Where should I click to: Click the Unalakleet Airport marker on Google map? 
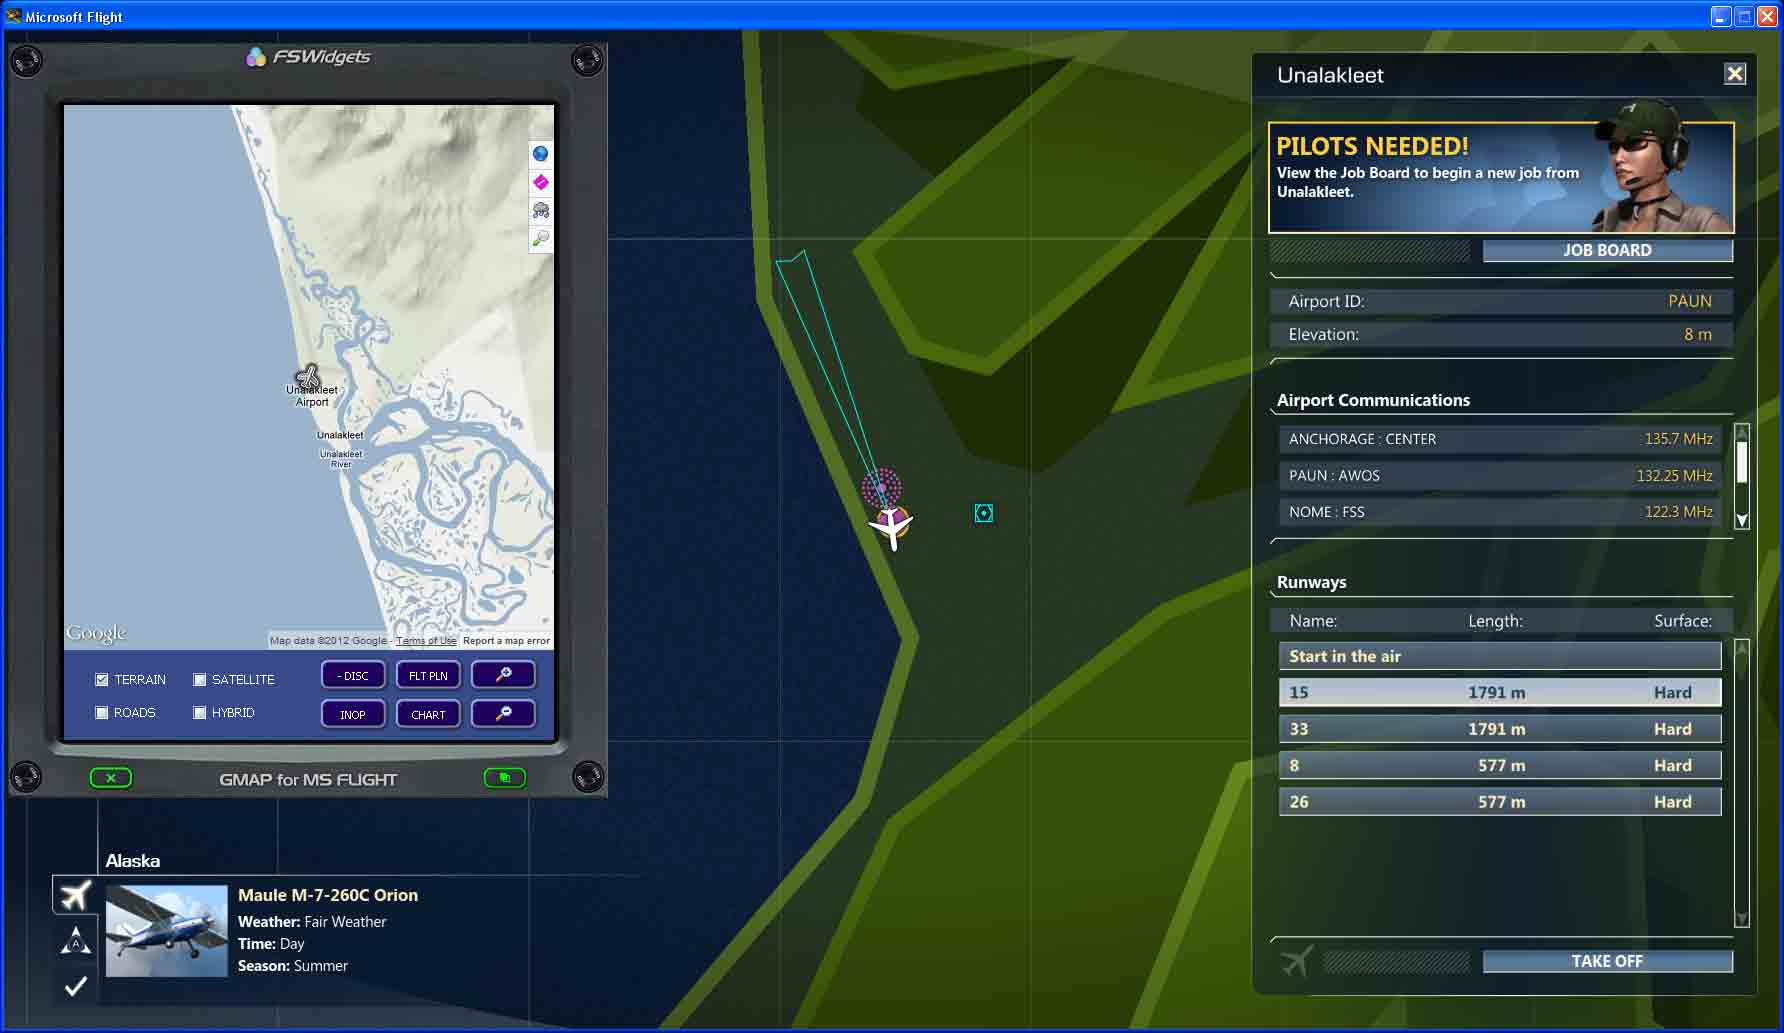tap(309, 377)
